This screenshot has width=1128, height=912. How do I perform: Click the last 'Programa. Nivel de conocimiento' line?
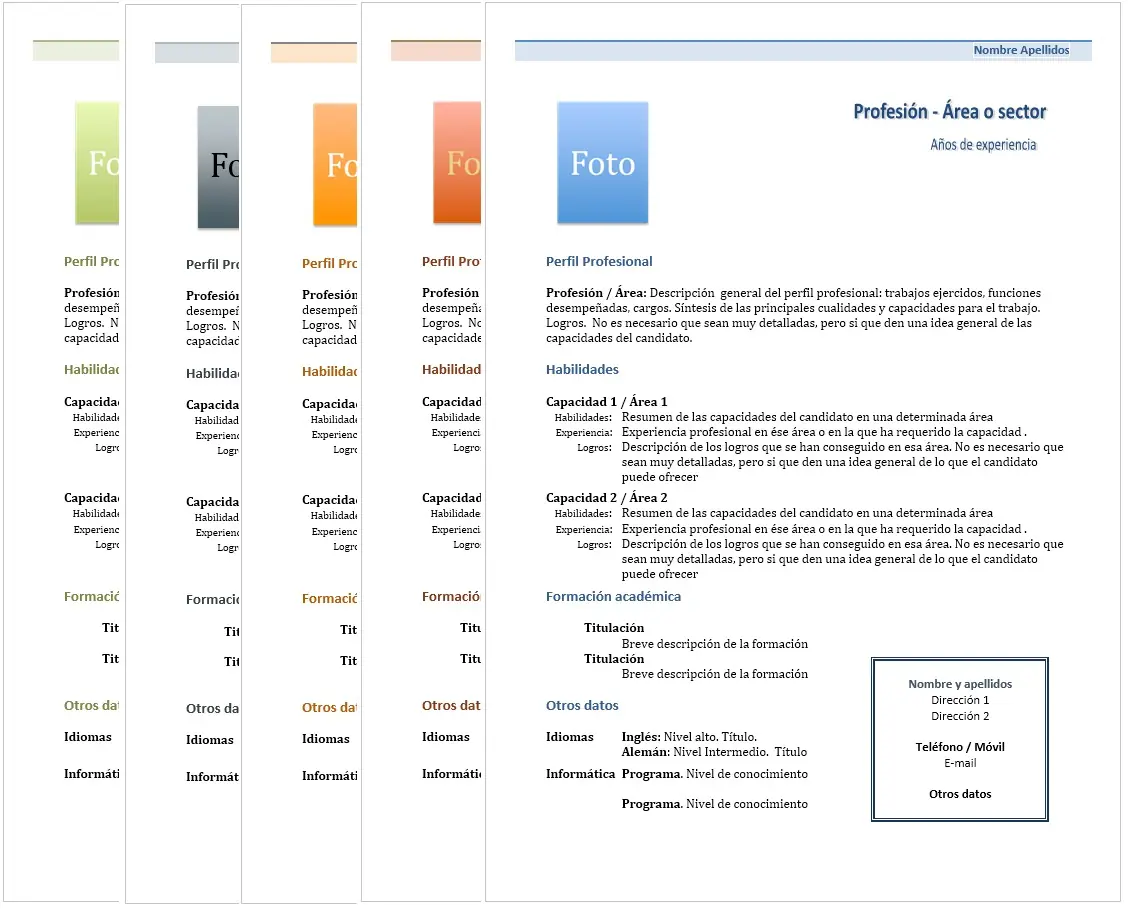tap(714, 804)
